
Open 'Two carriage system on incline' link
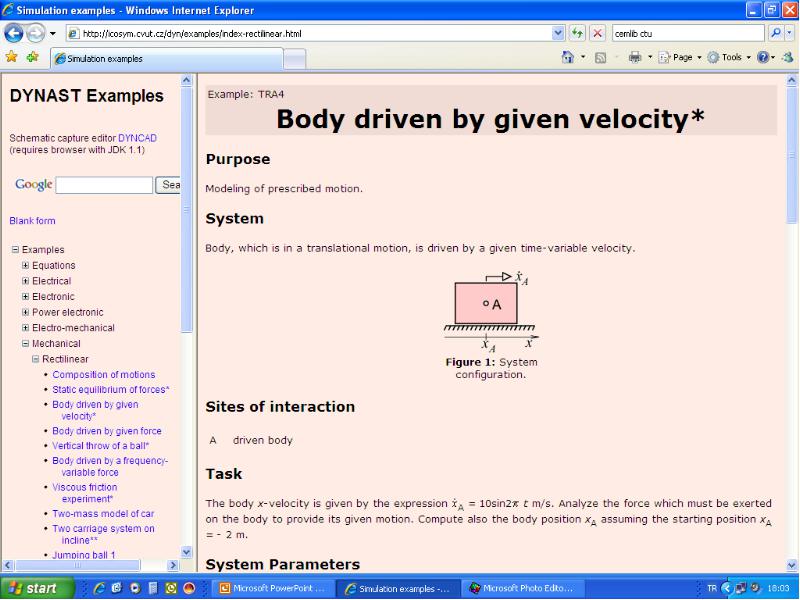coord(103,534)
